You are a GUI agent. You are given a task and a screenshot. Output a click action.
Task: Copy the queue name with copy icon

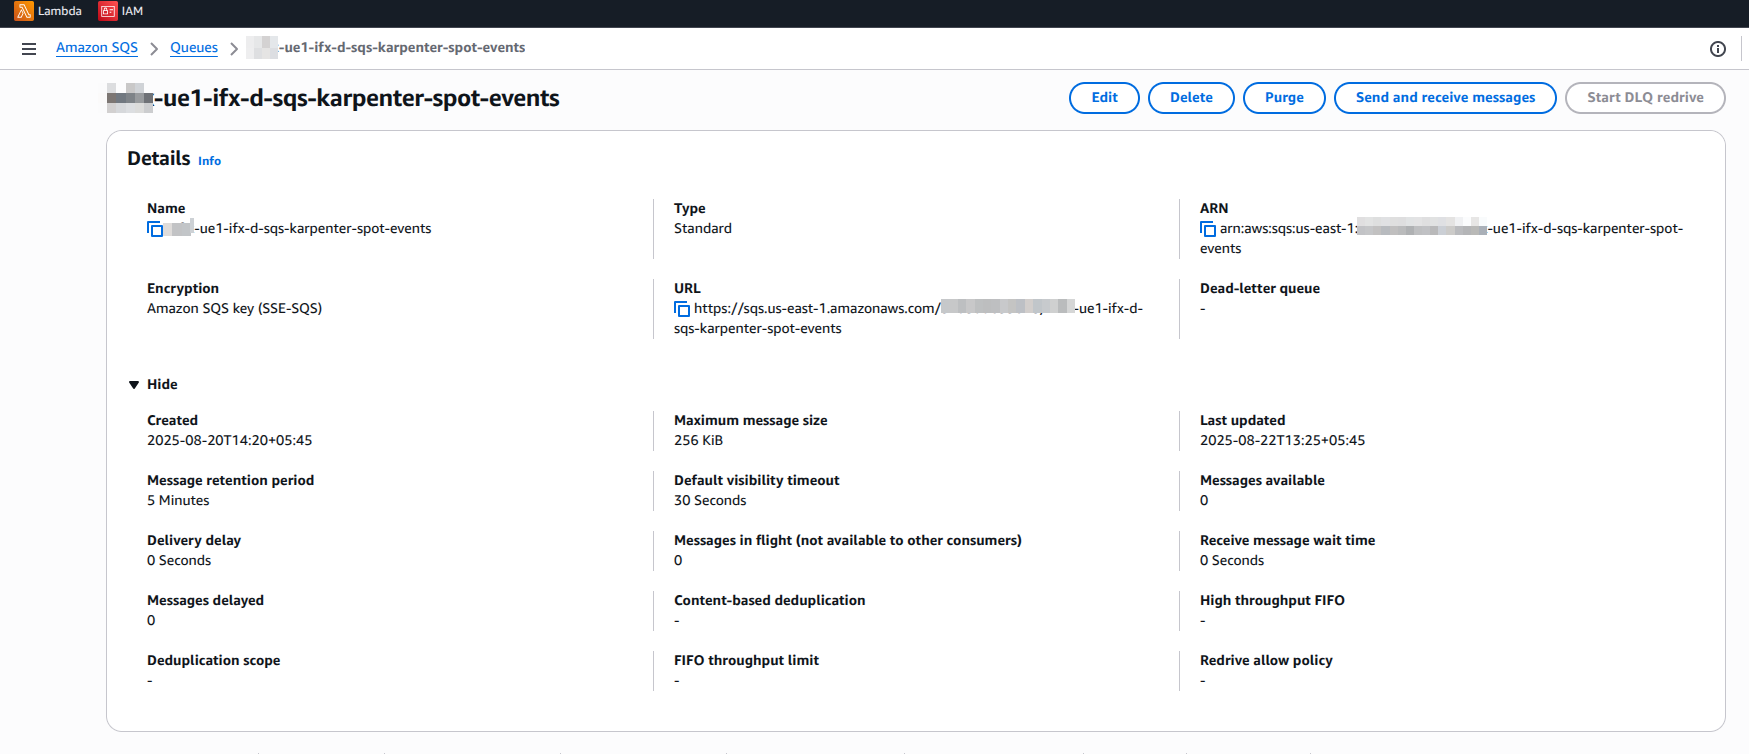[155, 229]
